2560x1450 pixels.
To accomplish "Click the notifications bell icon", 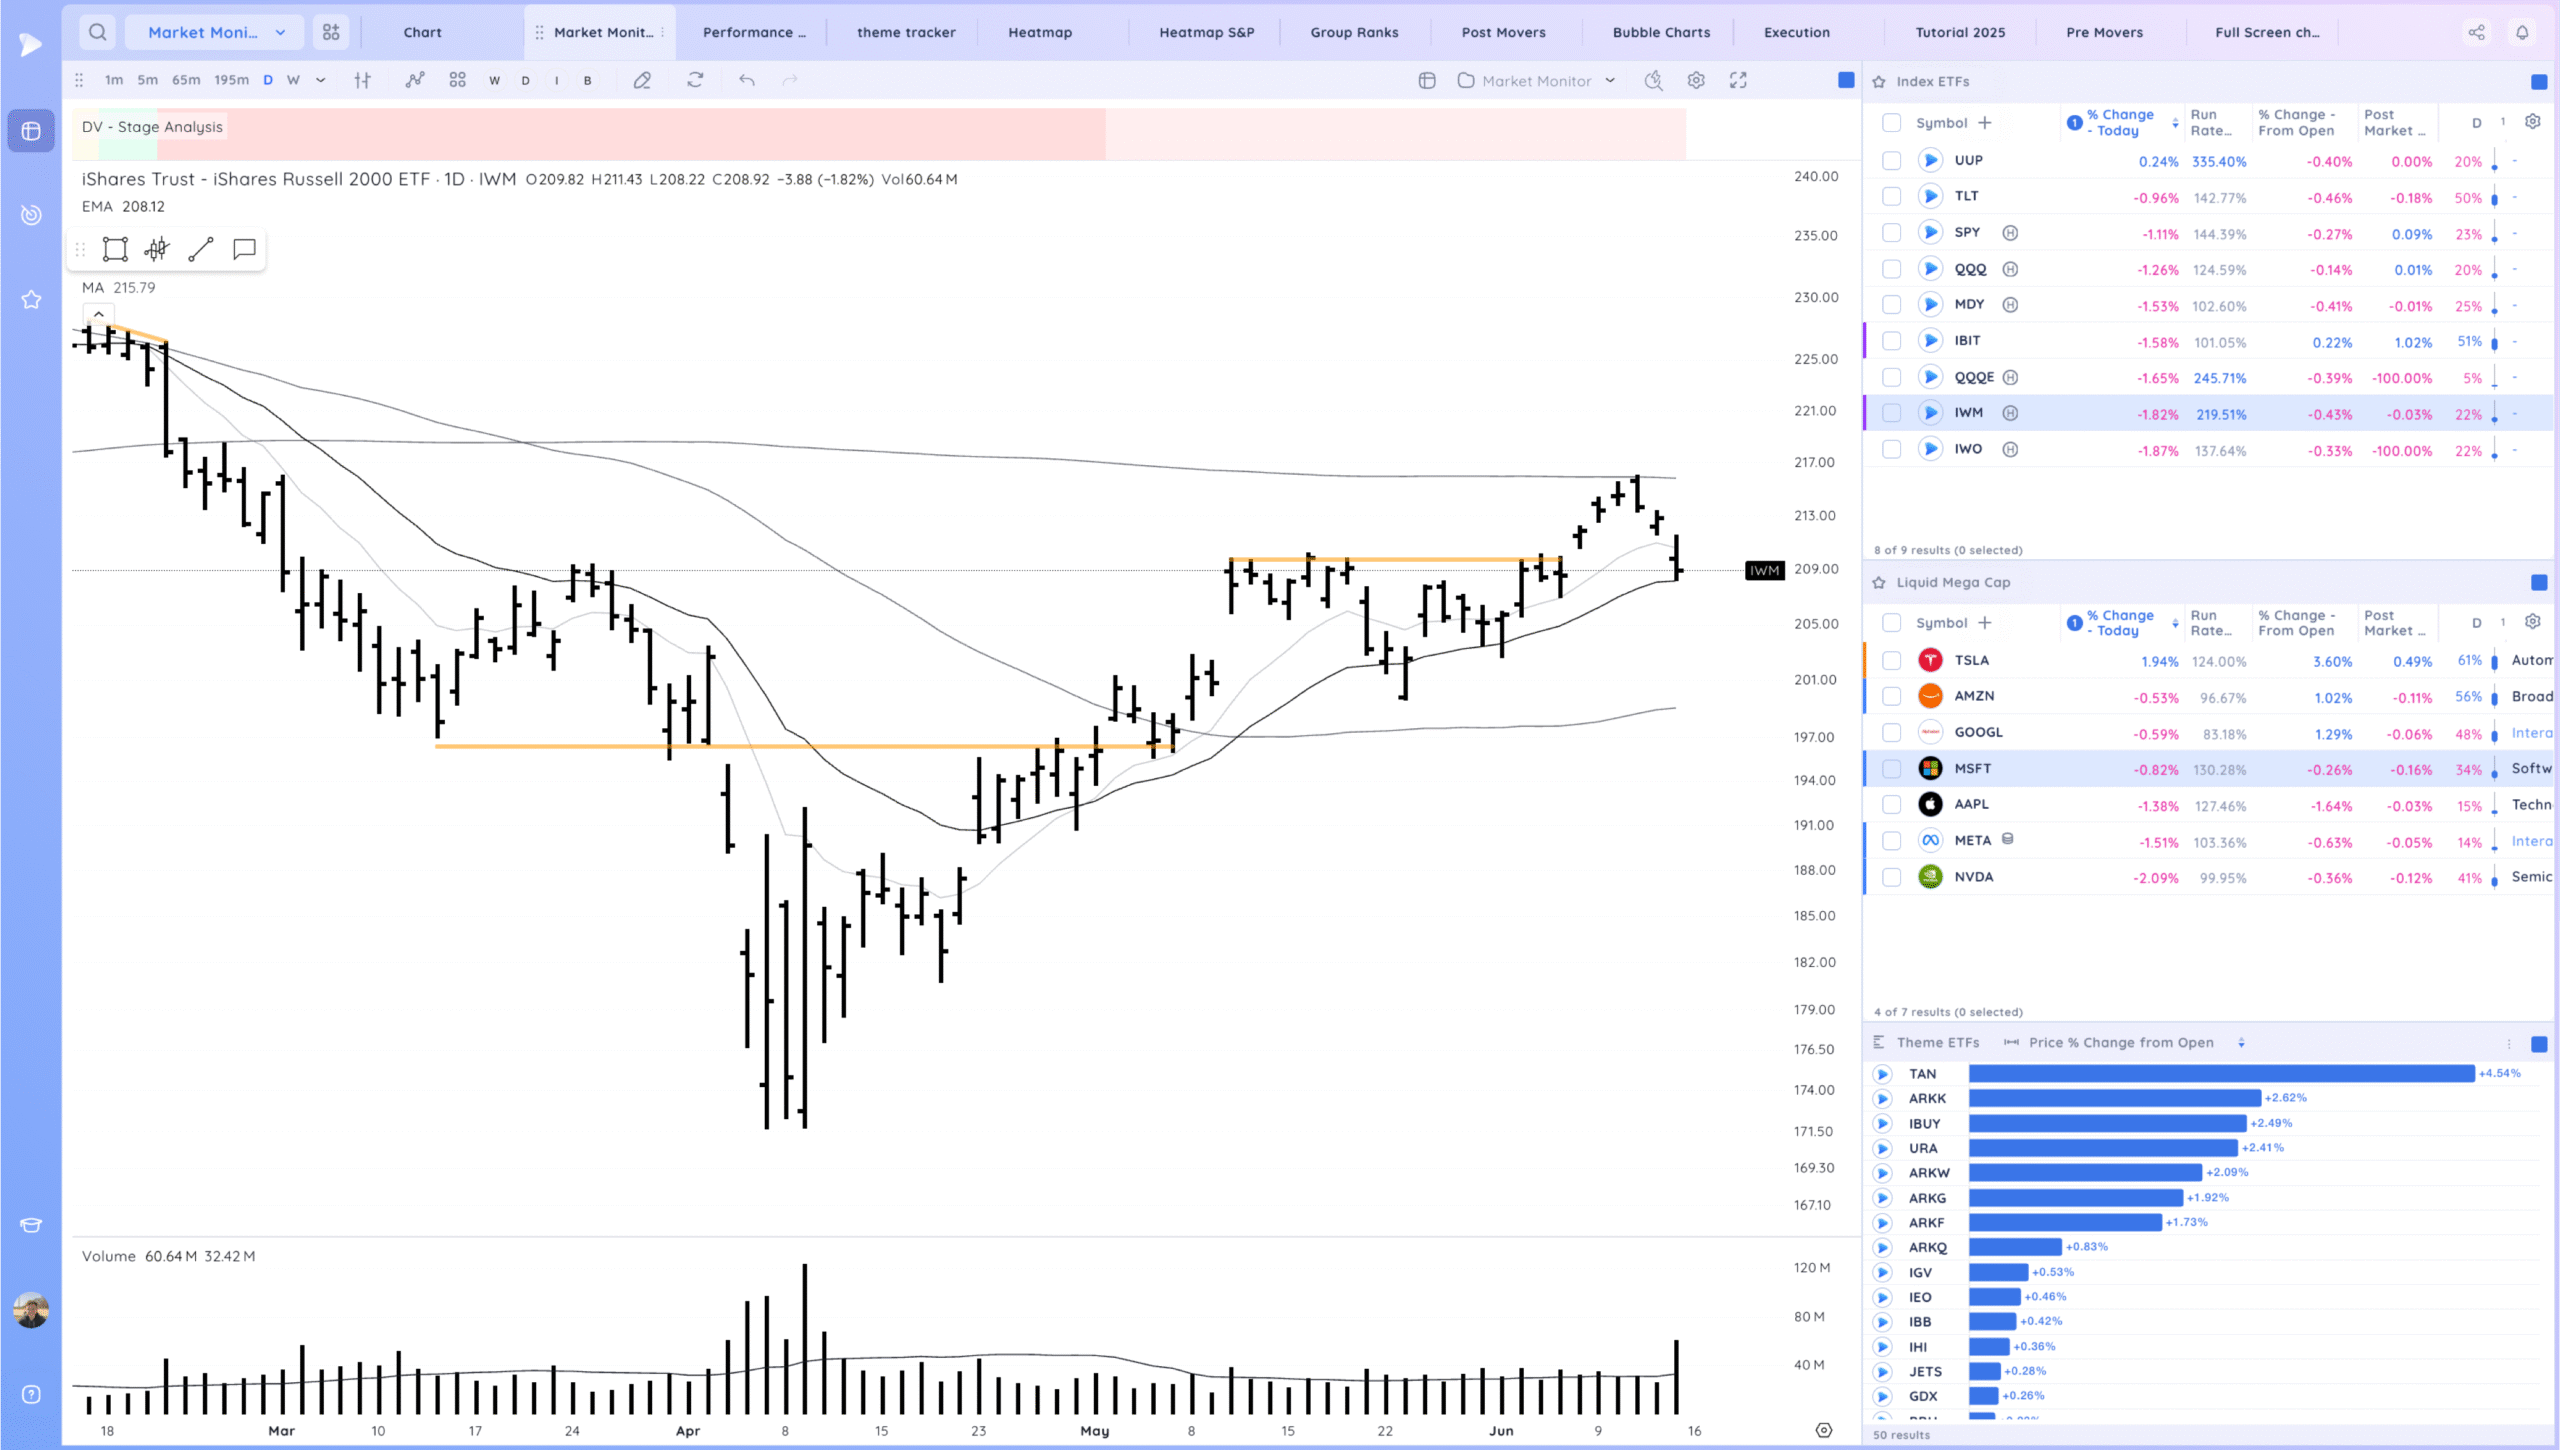I will tap(2522, 32).
